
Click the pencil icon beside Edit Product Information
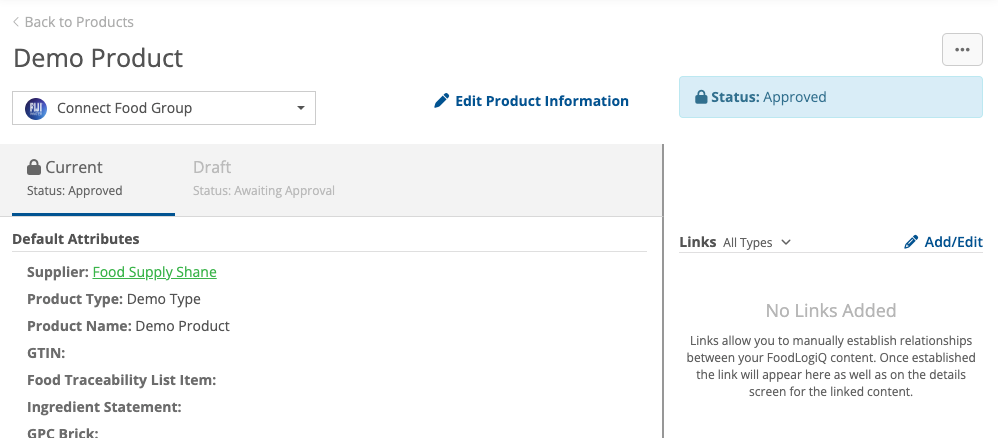pos(442,101)
